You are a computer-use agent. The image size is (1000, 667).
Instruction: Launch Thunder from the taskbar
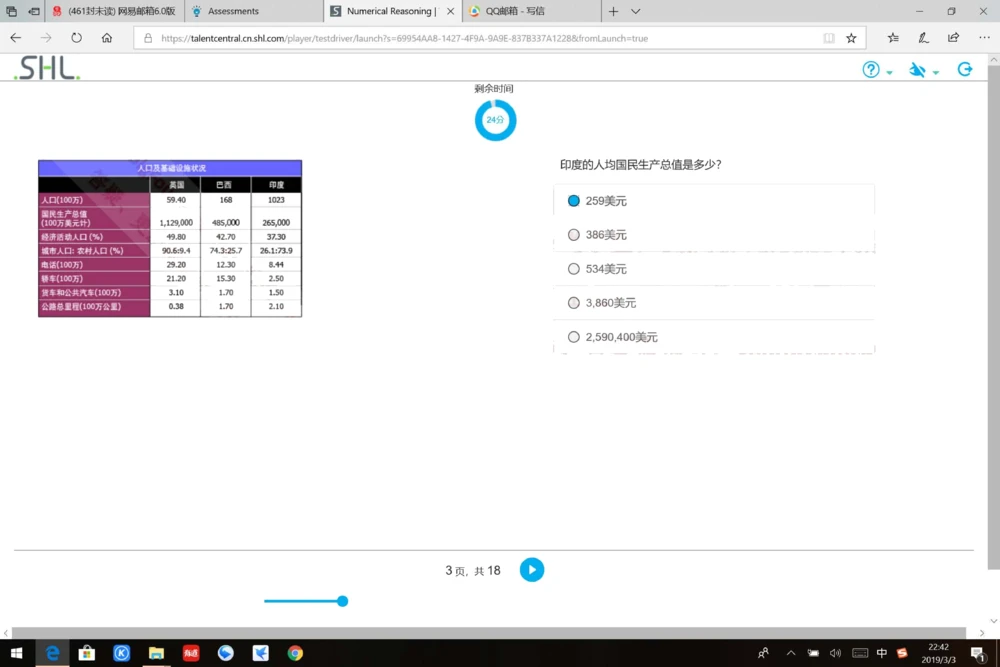click(x=260, y=653)
